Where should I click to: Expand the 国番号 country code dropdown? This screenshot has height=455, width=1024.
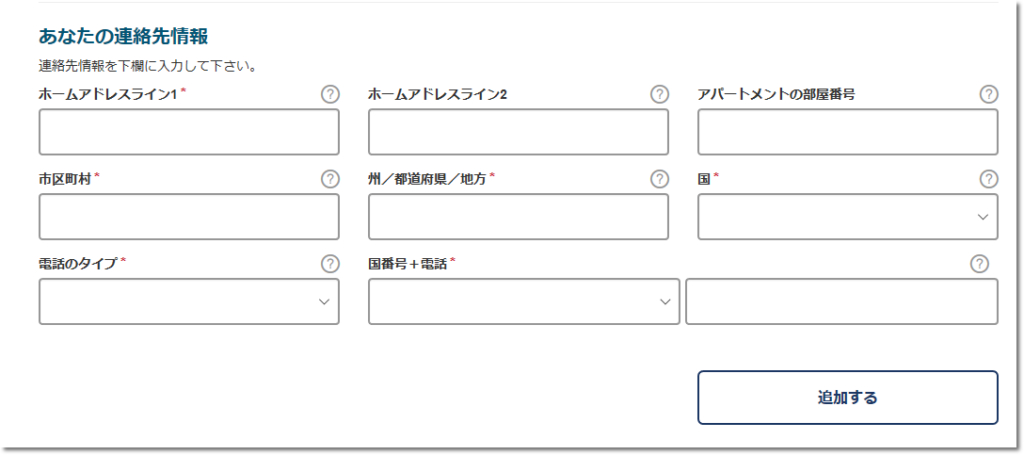pyautogui.click(x=524, y=302)
